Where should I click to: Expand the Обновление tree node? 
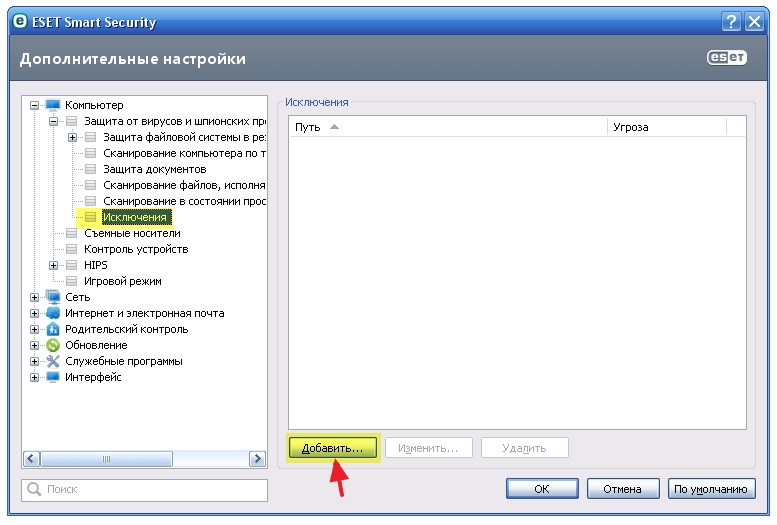click(34, 345)
